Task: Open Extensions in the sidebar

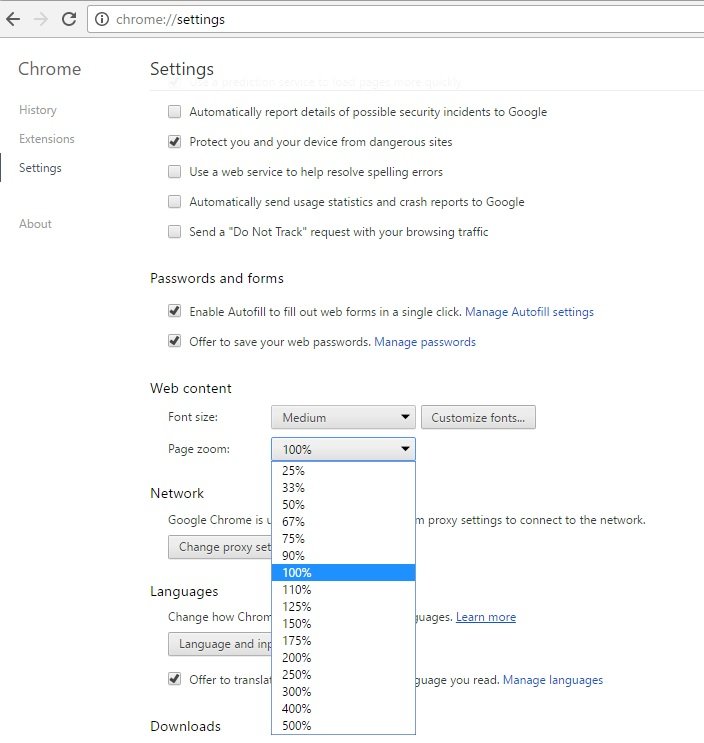Action: click(x=47, y=139)
